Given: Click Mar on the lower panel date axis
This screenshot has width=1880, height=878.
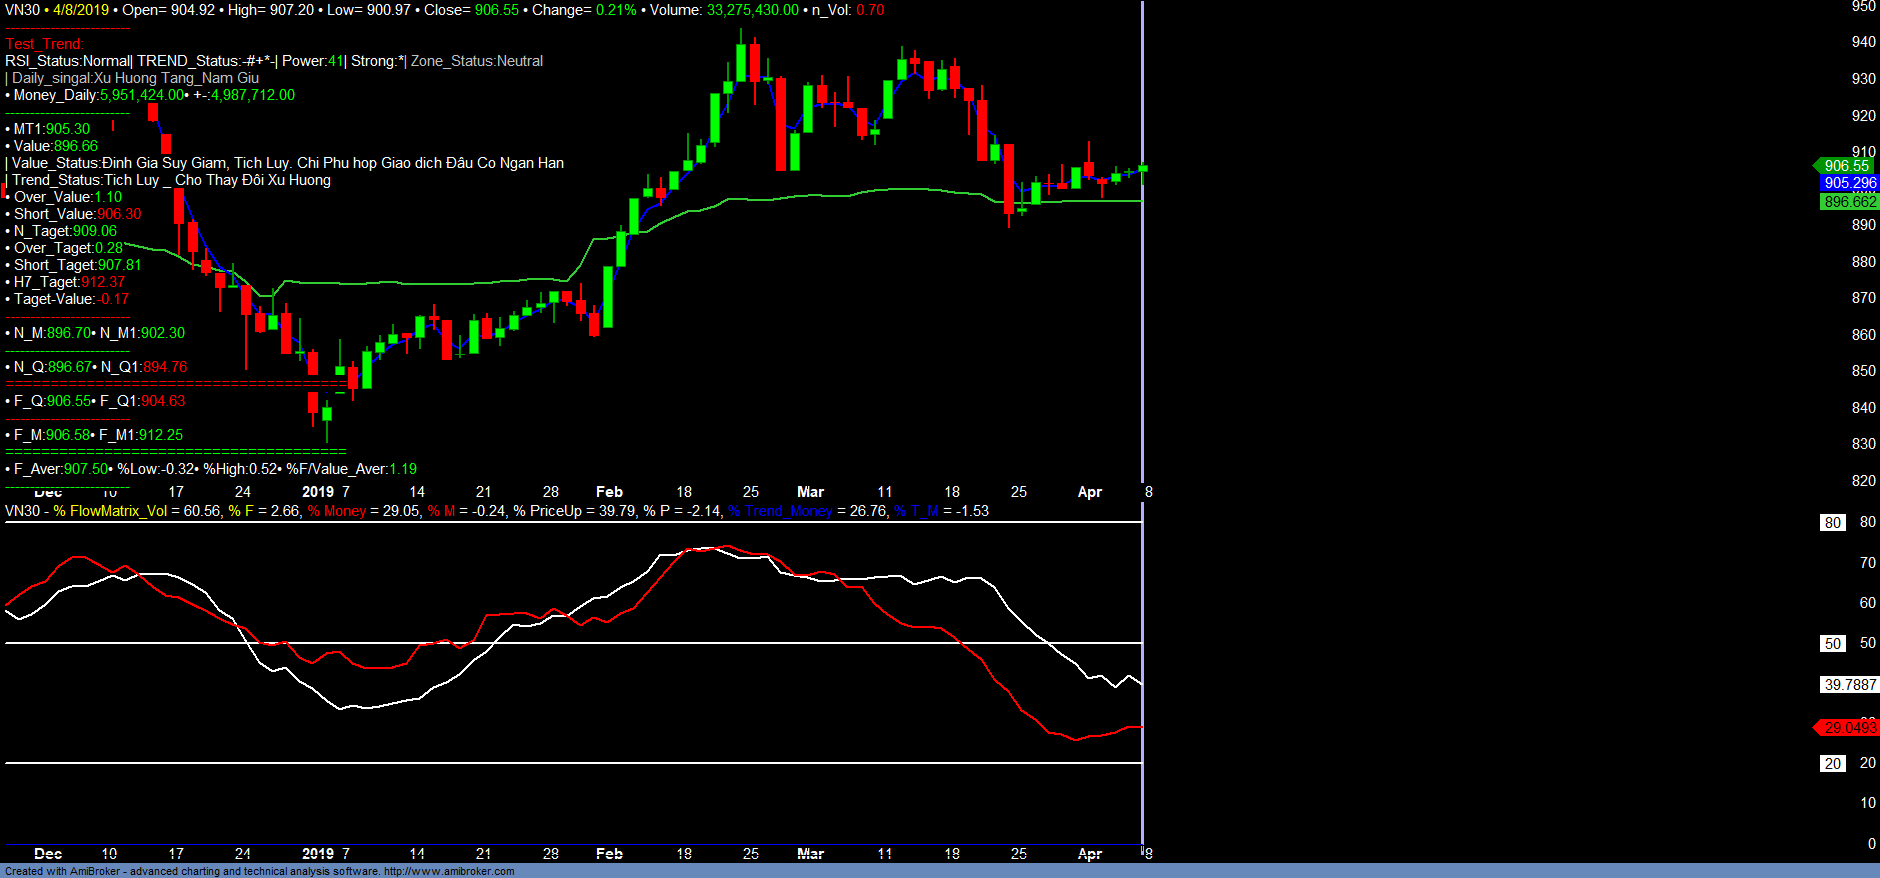Looking at the screenshot, I should click(810, 854).
